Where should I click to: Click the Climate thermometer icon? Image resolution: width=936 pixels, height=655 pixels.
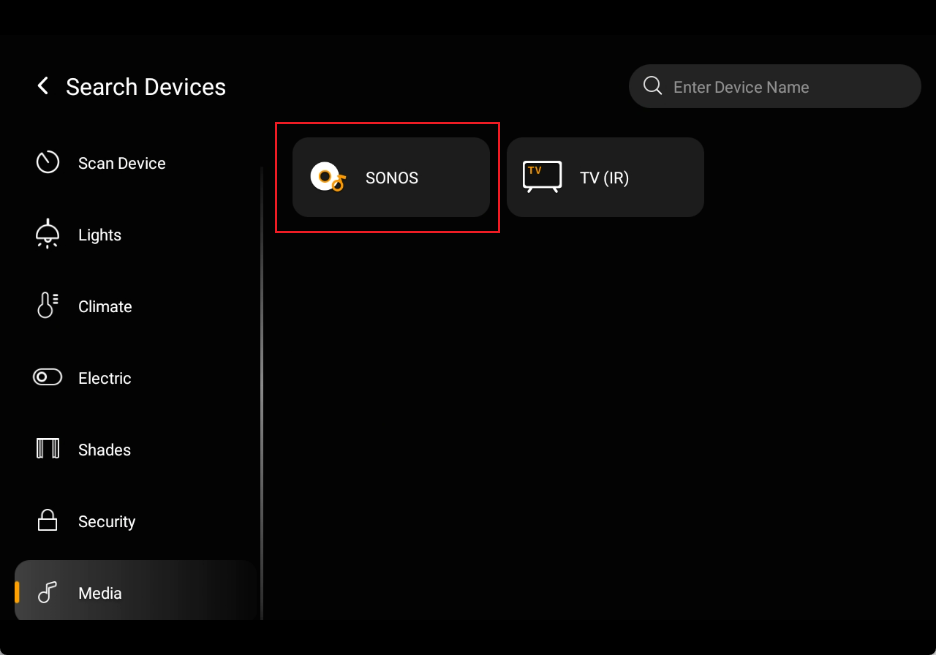[x=48, y=305]
